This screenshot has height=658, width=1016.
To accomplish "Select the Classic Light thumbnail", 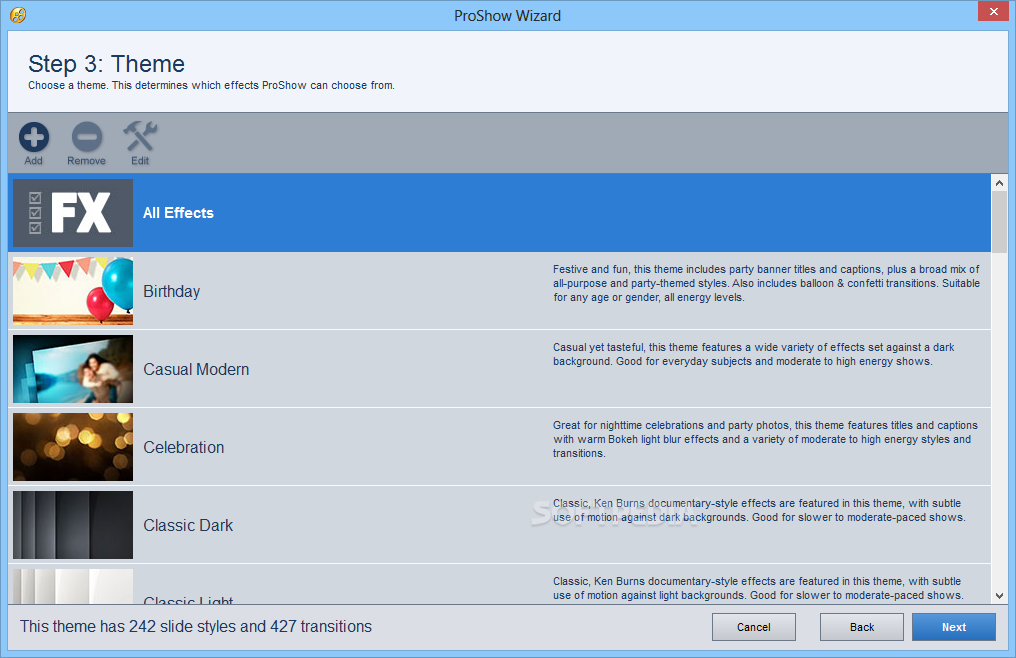I will [x=73, y=587].
